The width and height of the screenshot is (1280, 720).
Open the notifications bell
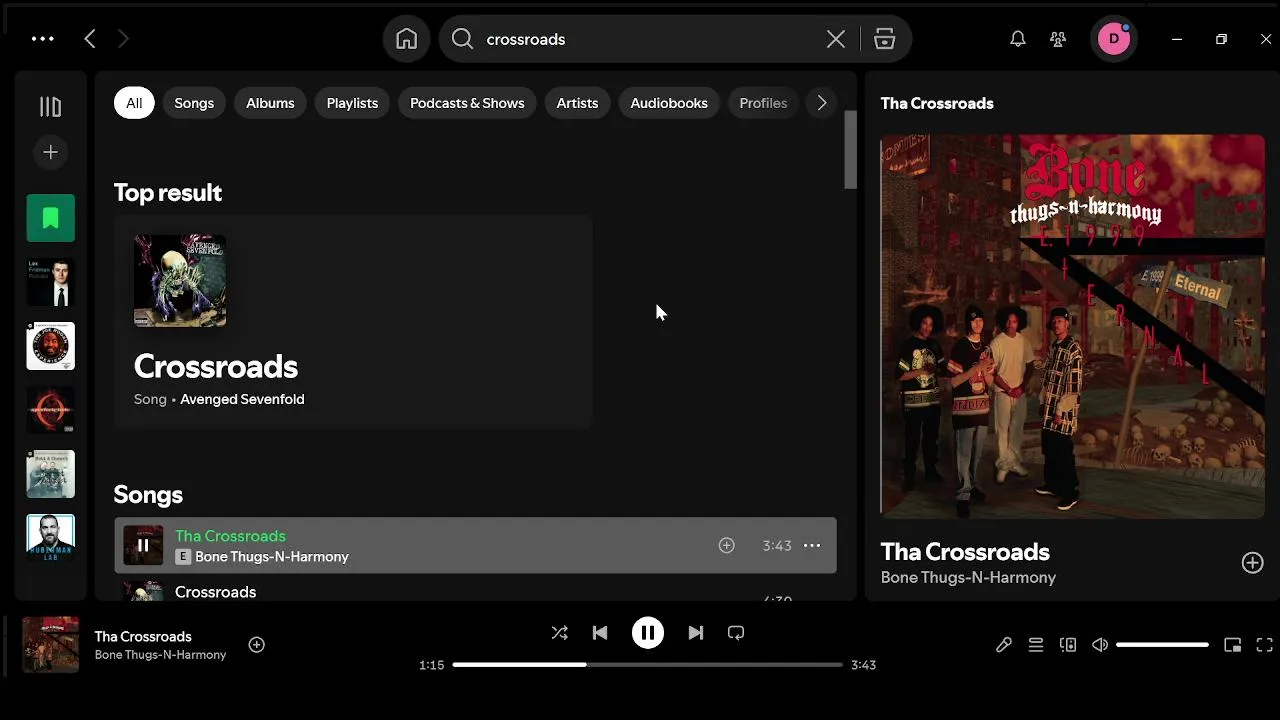1018,39
